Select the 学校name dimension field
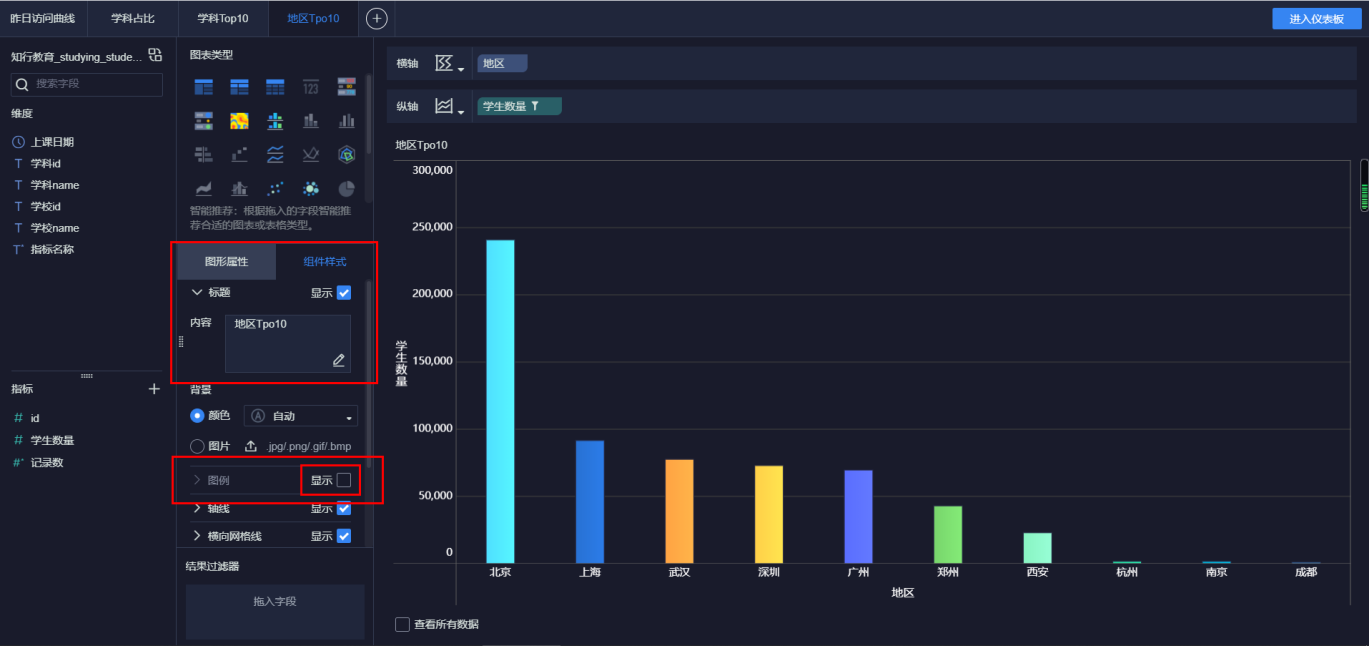Viewport: 1369px width, 646px height. pos(54,228)
